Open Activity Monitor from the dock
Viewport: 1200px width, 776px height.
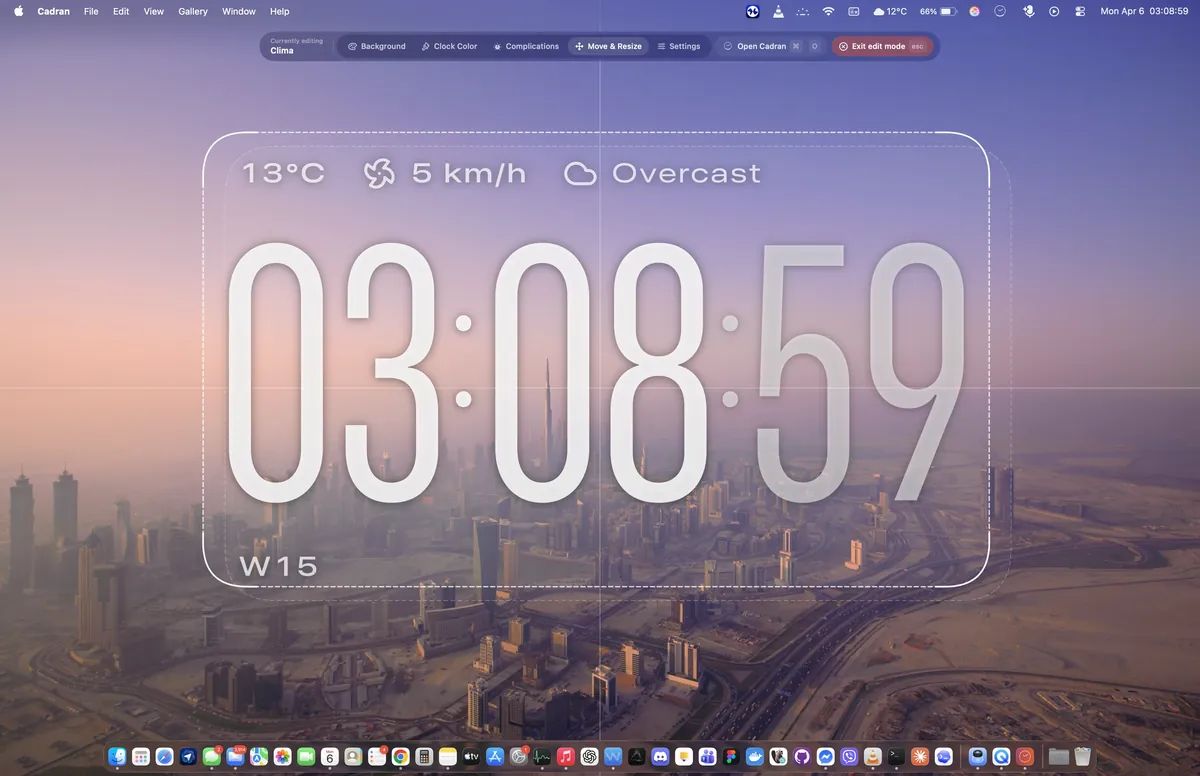(x=542, y=757)
